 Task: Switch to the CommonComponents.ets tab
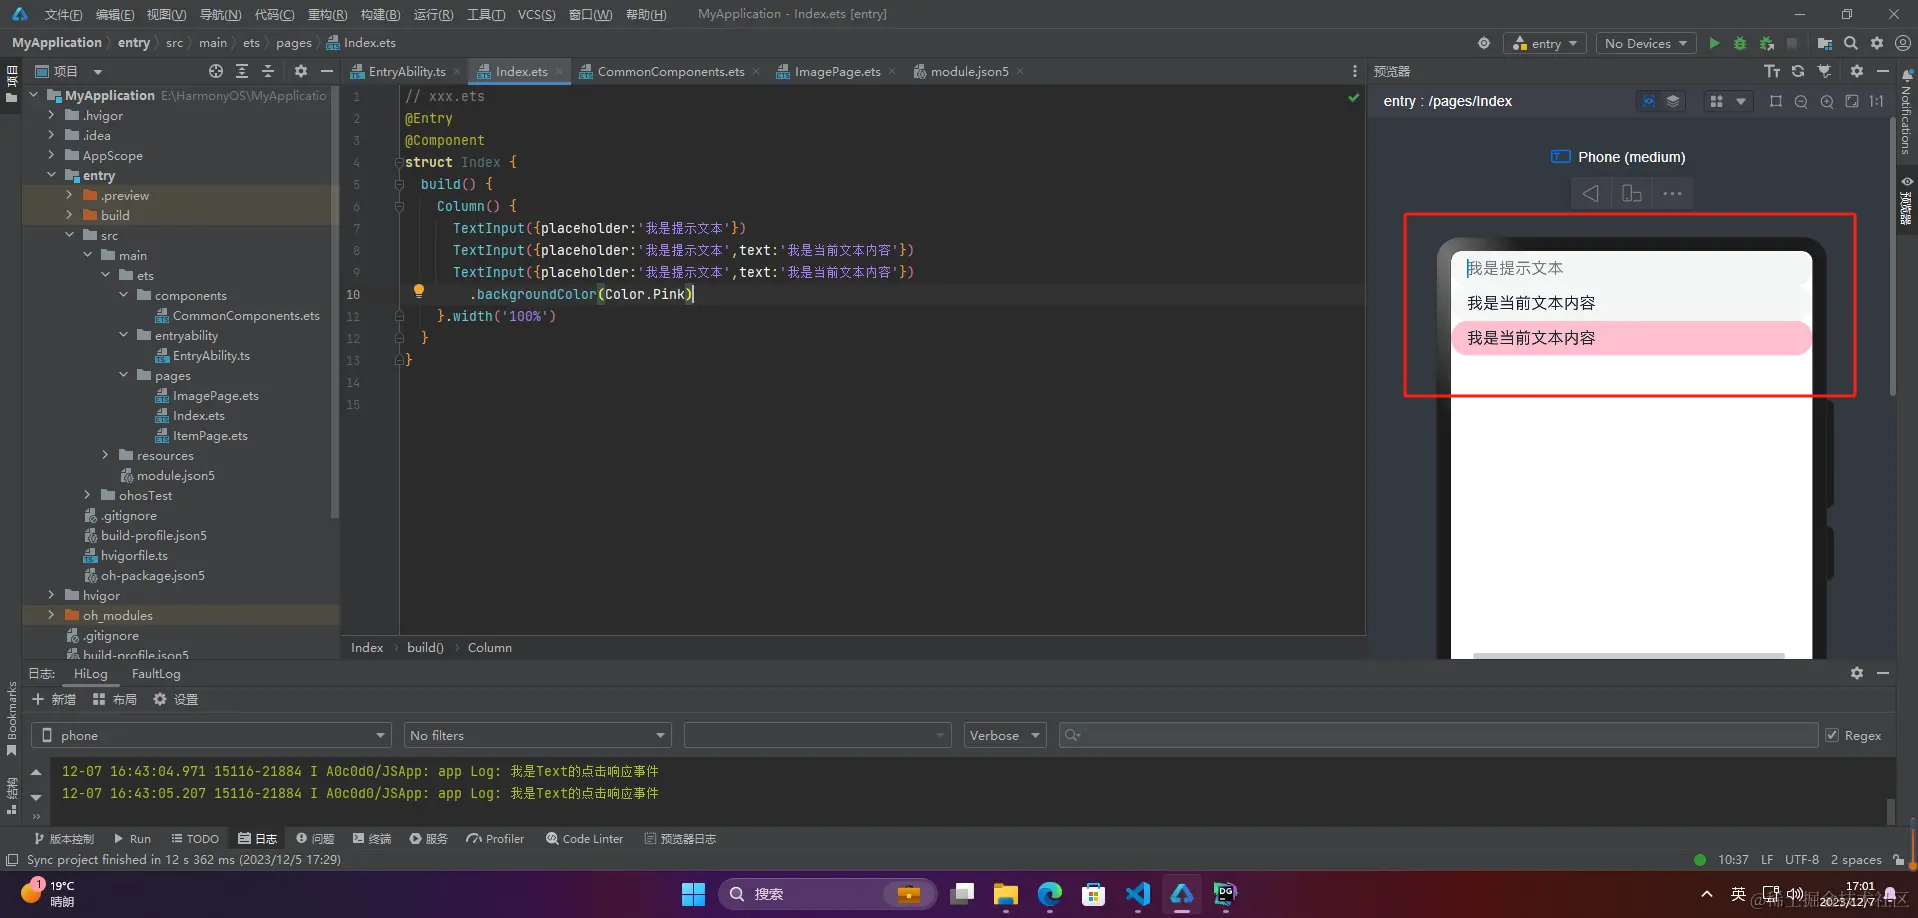pyautogui.click(x=670, y=71)
